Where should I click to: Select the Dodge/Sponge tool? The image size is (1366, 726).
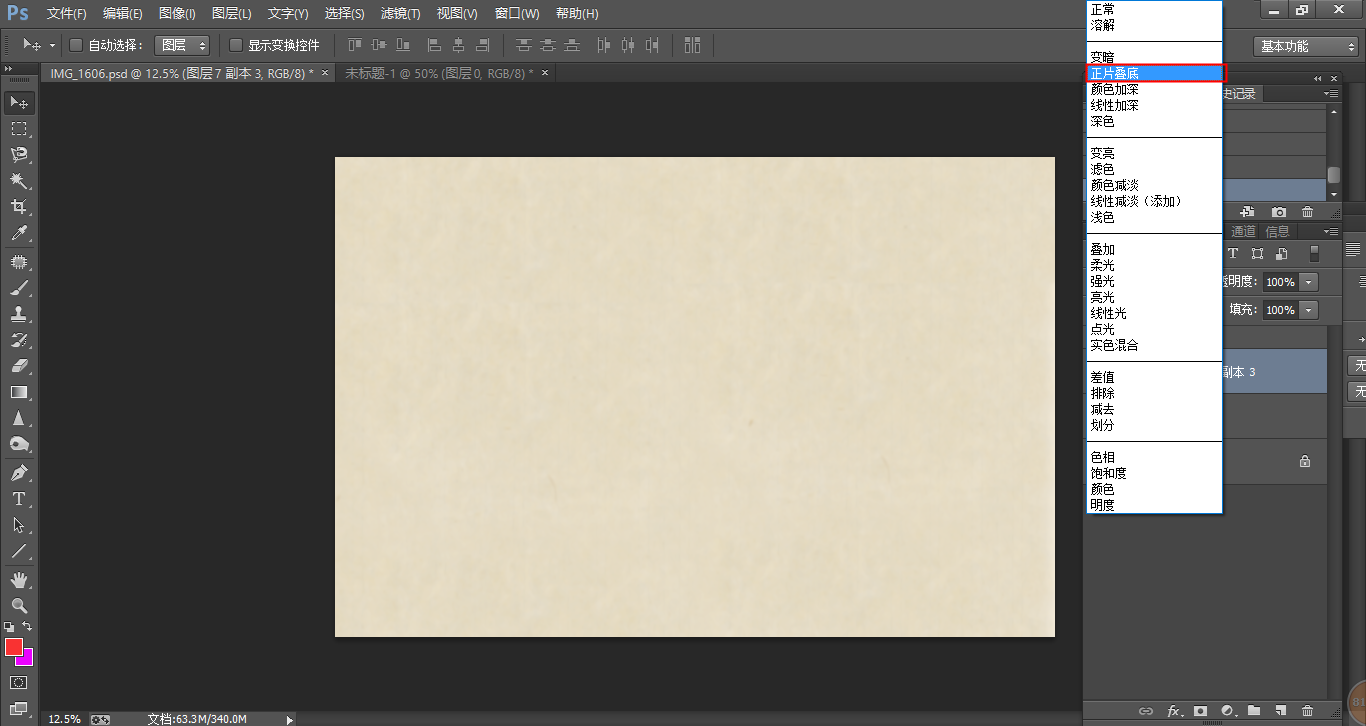click(x=19, y=444)
